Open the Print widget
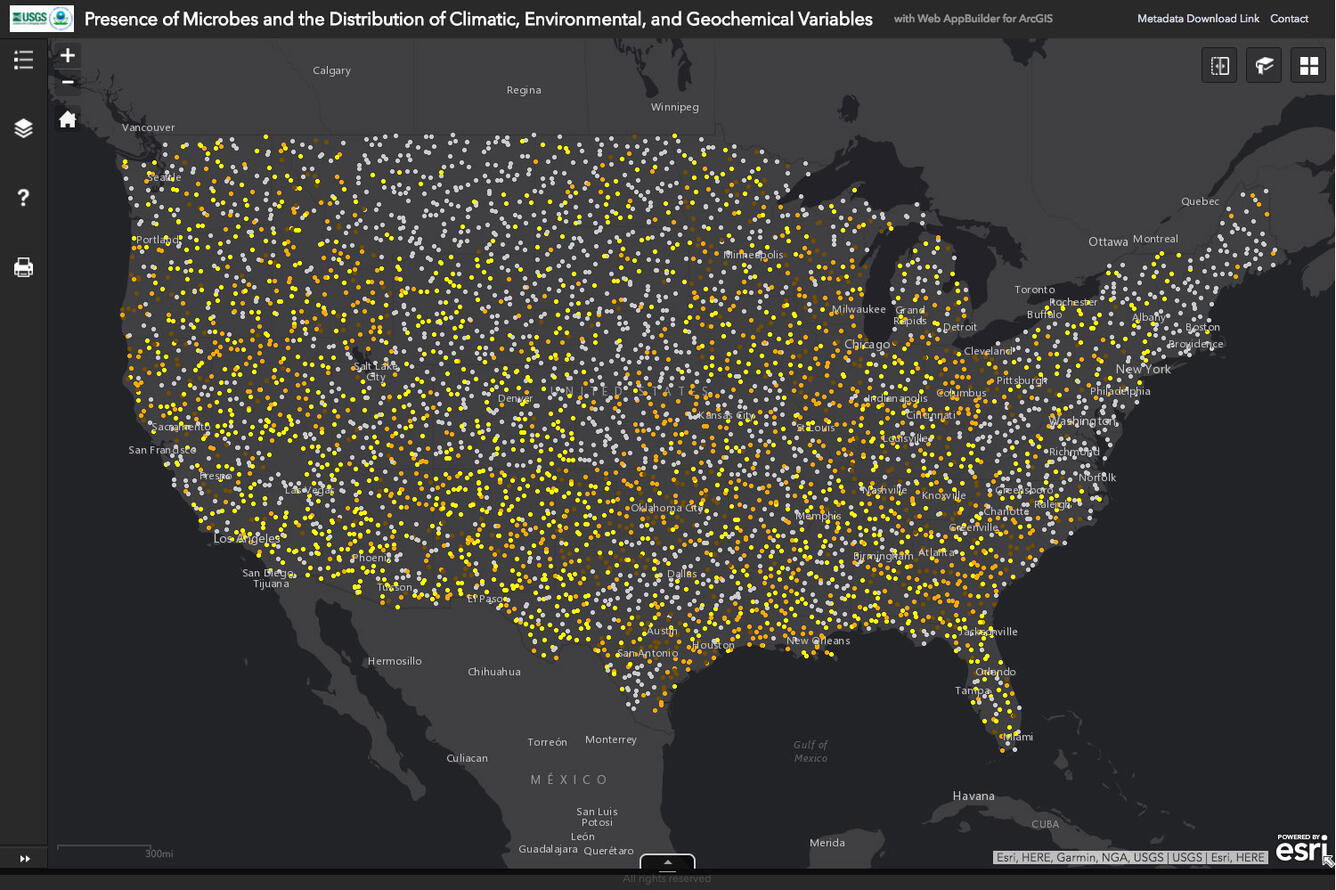 [23, 267]
